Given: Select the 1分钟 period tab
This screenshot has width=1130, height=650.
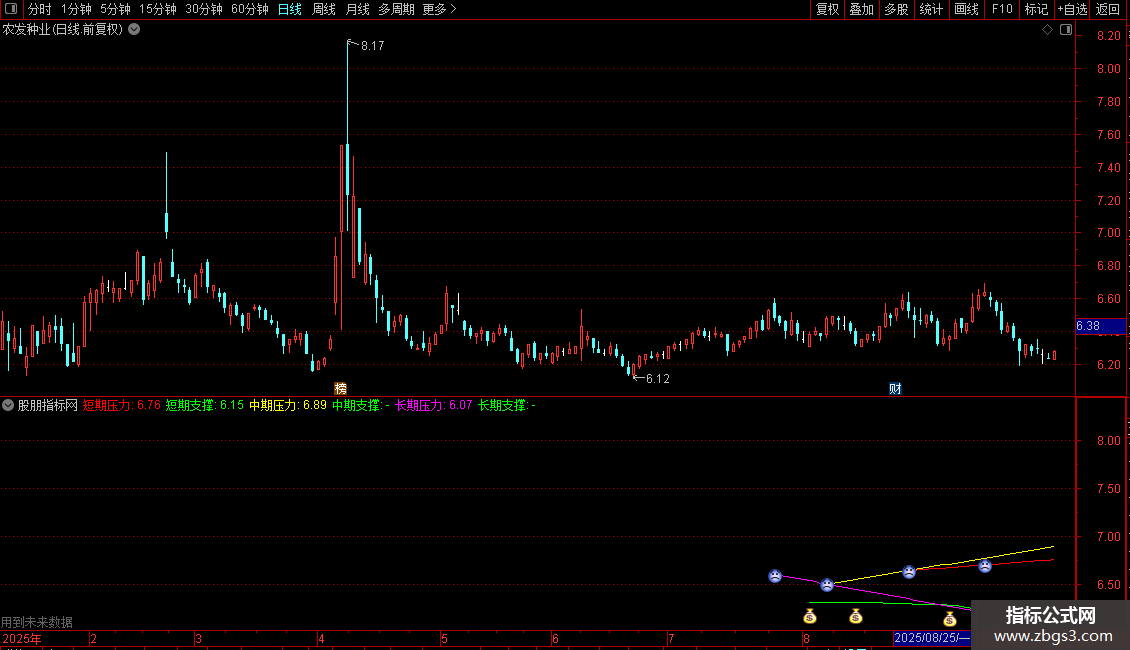Looking at the screenshot, I should (76, 9).
